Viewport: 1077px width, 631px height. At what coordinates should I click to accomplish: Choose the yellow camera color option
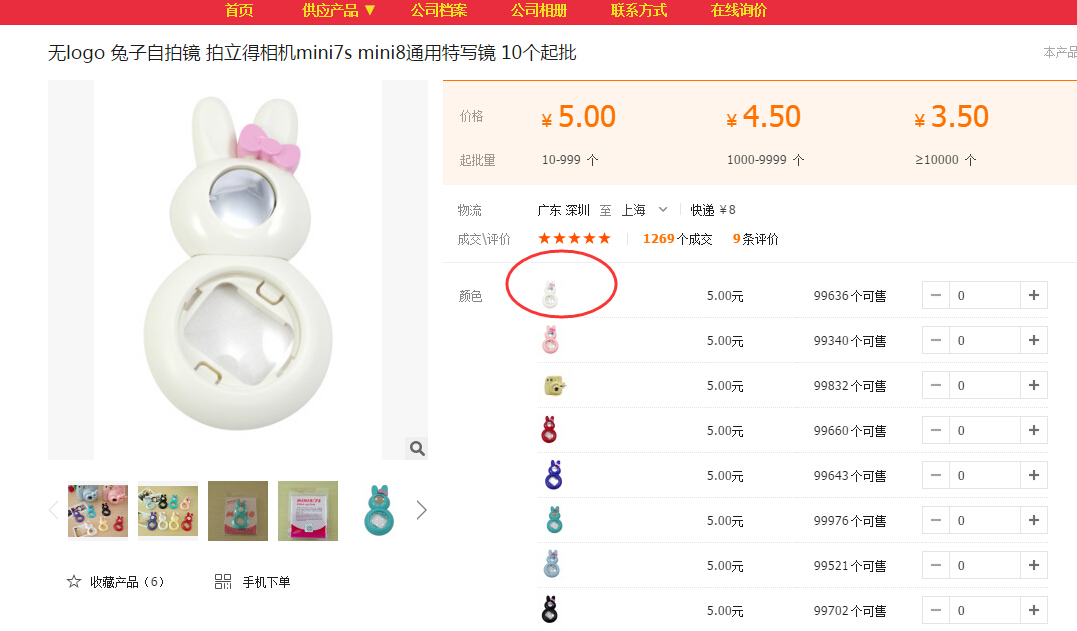click(554, 385)
